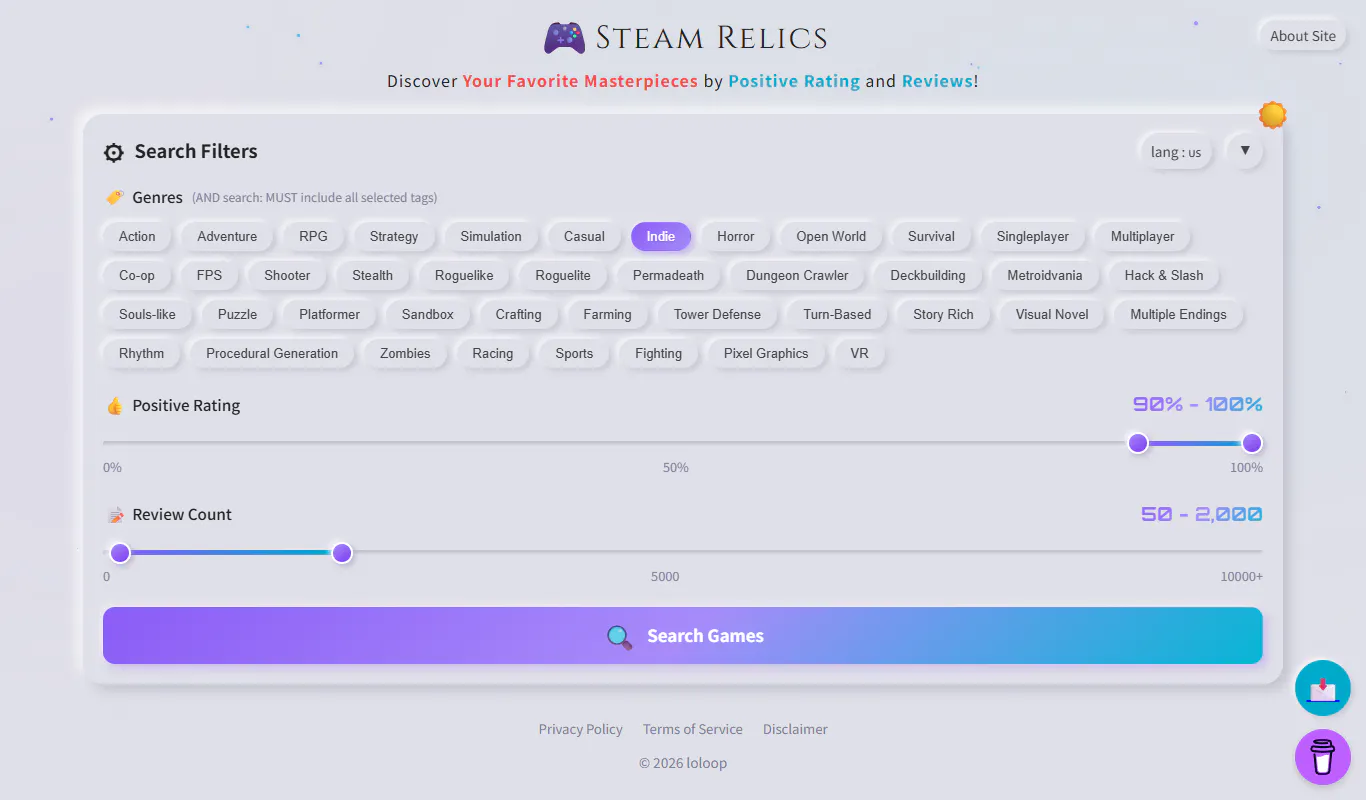Click the Review Count minimum slider handle
The image size is (1366, 800).
(120, 553)
